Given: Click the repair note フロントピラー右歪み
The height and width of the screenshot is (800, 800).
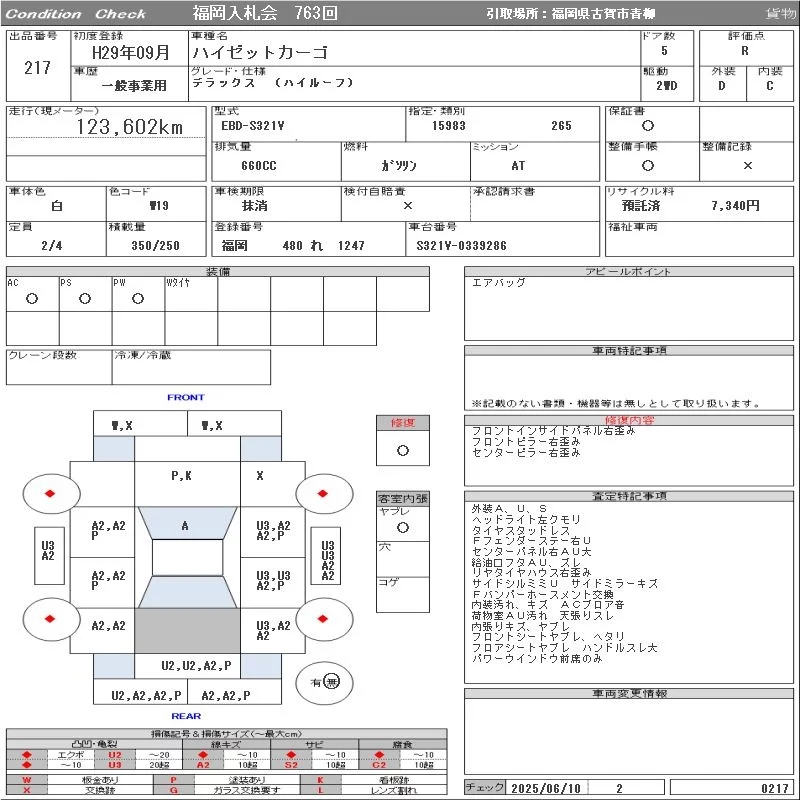Looking at the screenshot, I should click(526, 441).
